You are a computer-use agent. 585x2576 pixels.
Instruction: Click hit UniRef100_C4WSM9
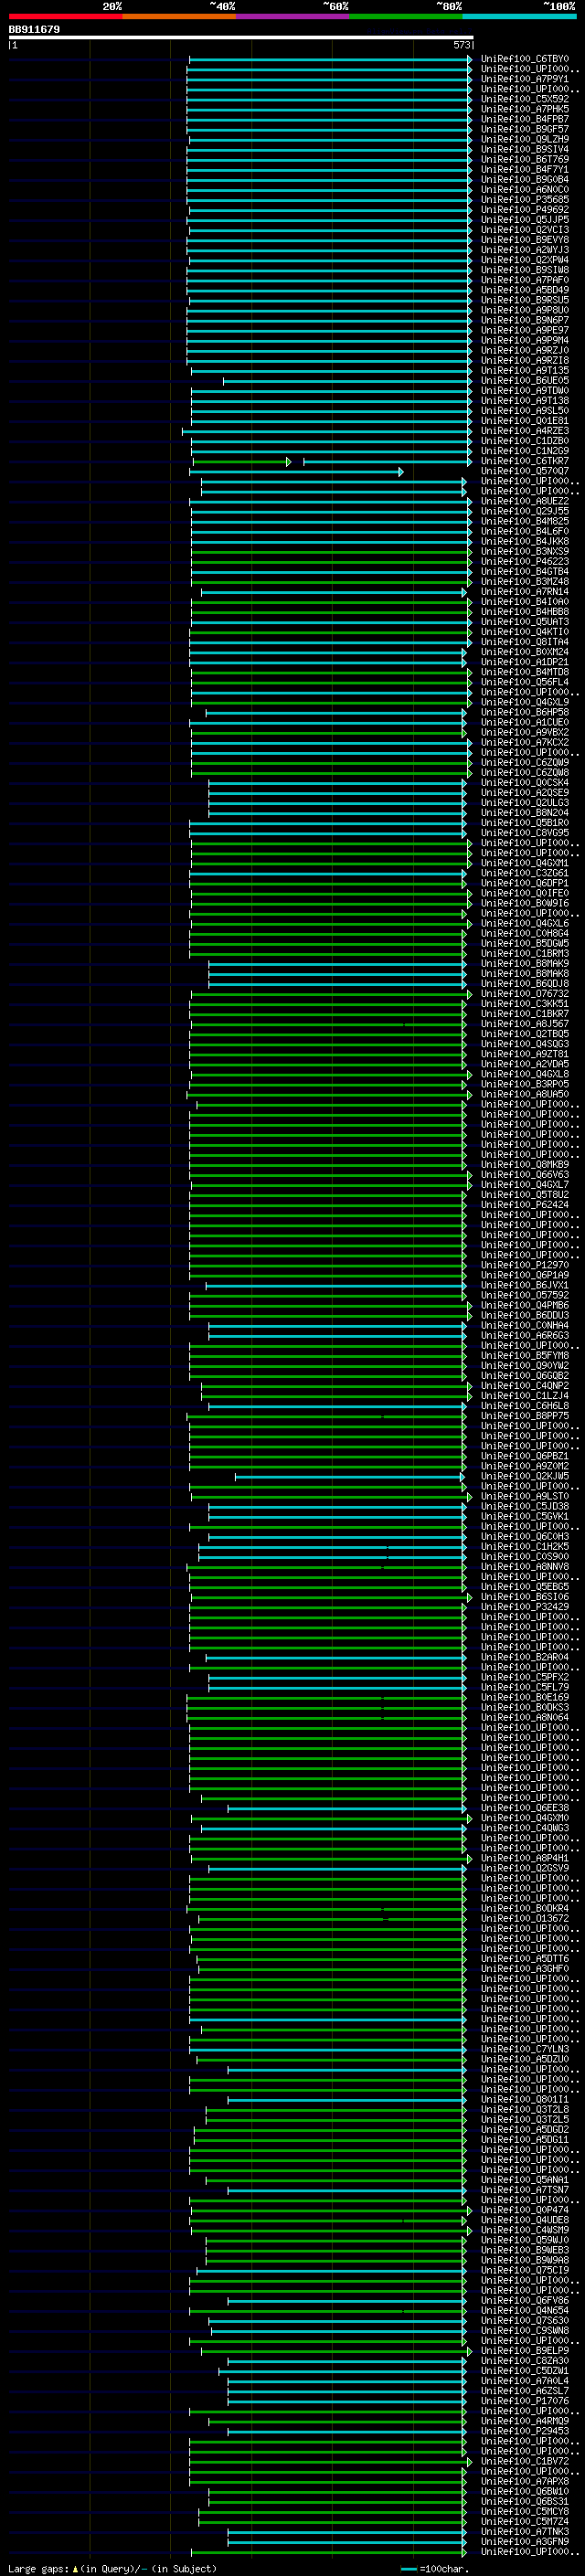point(524,2230)
